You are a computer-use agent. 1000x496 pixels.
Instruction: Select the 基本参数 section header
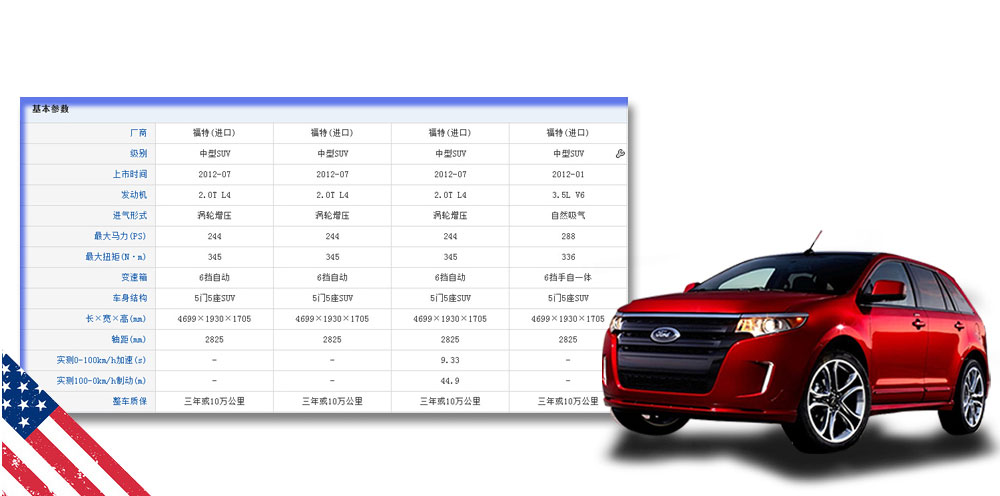tap(50, 109)
